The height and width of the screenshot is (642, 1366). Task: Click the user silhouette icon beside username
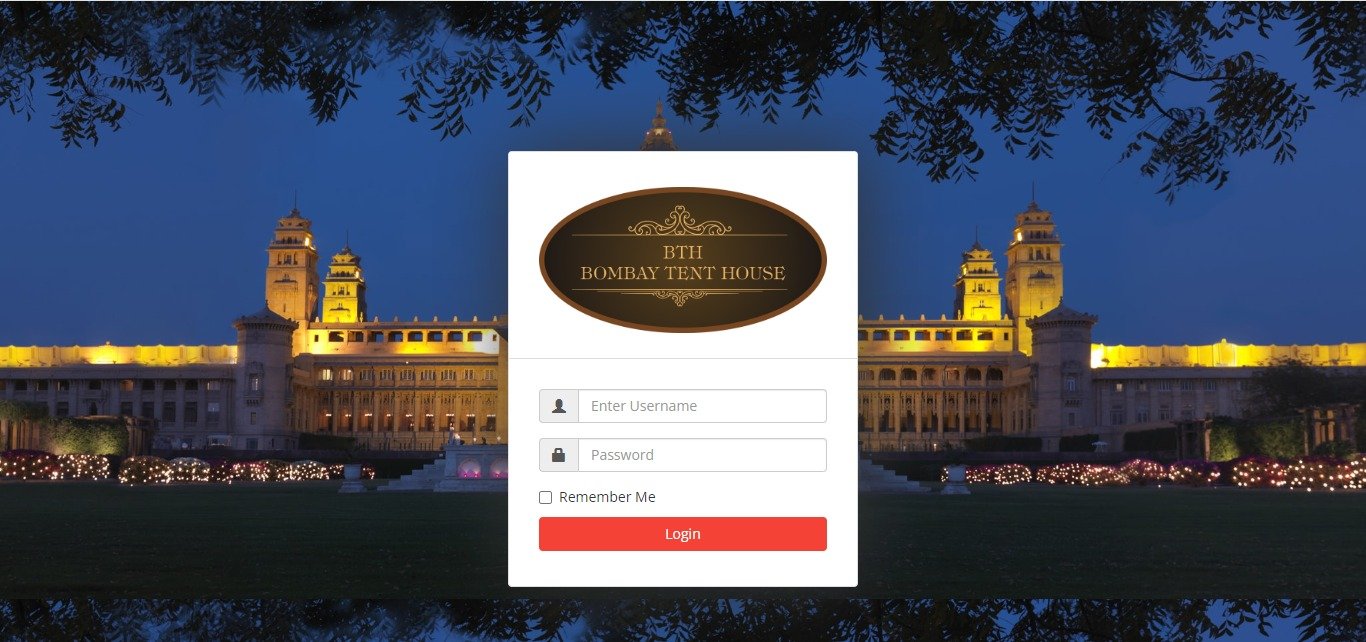(x=559, y=406)
